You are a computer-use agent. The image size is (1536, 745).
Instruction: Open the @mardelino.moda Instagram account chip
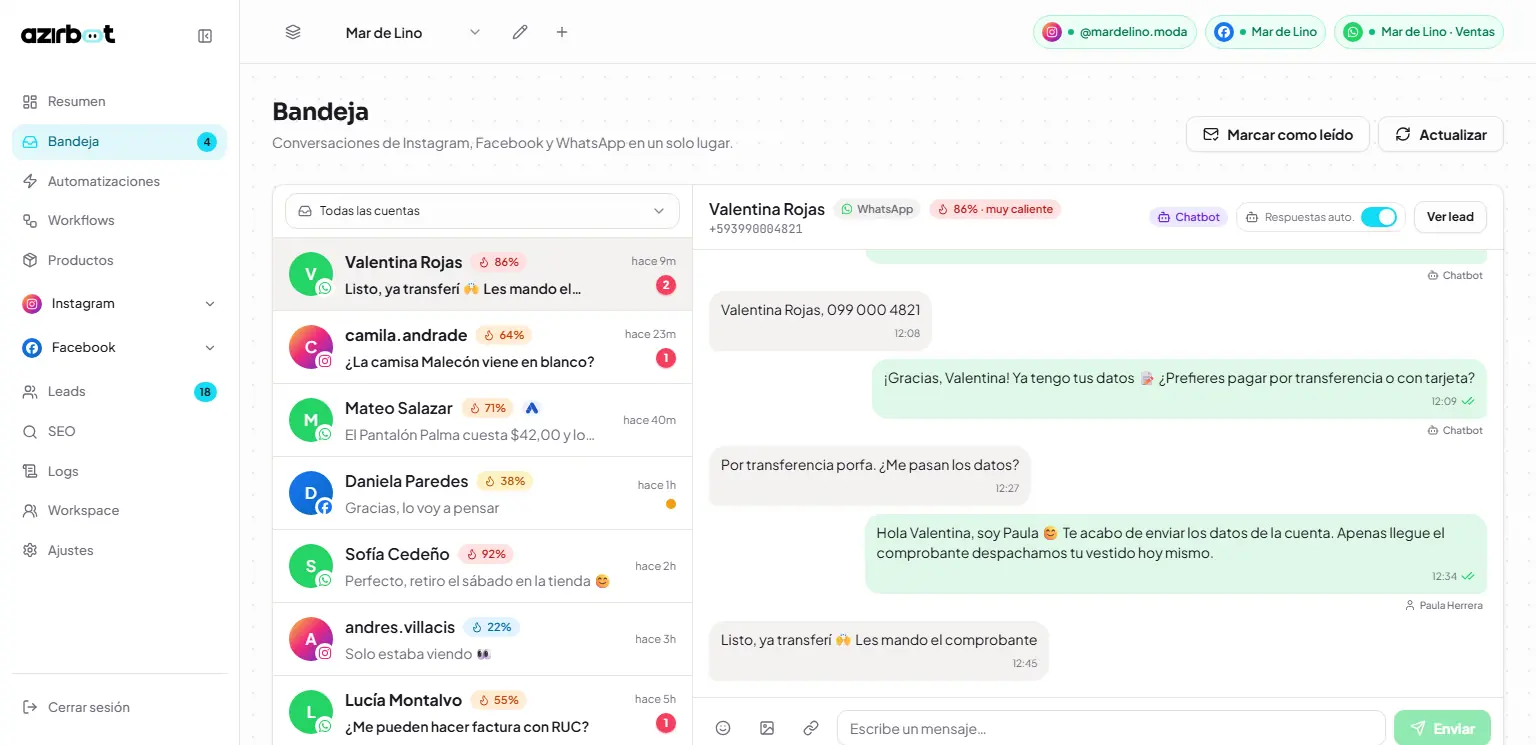point(1115,32)
